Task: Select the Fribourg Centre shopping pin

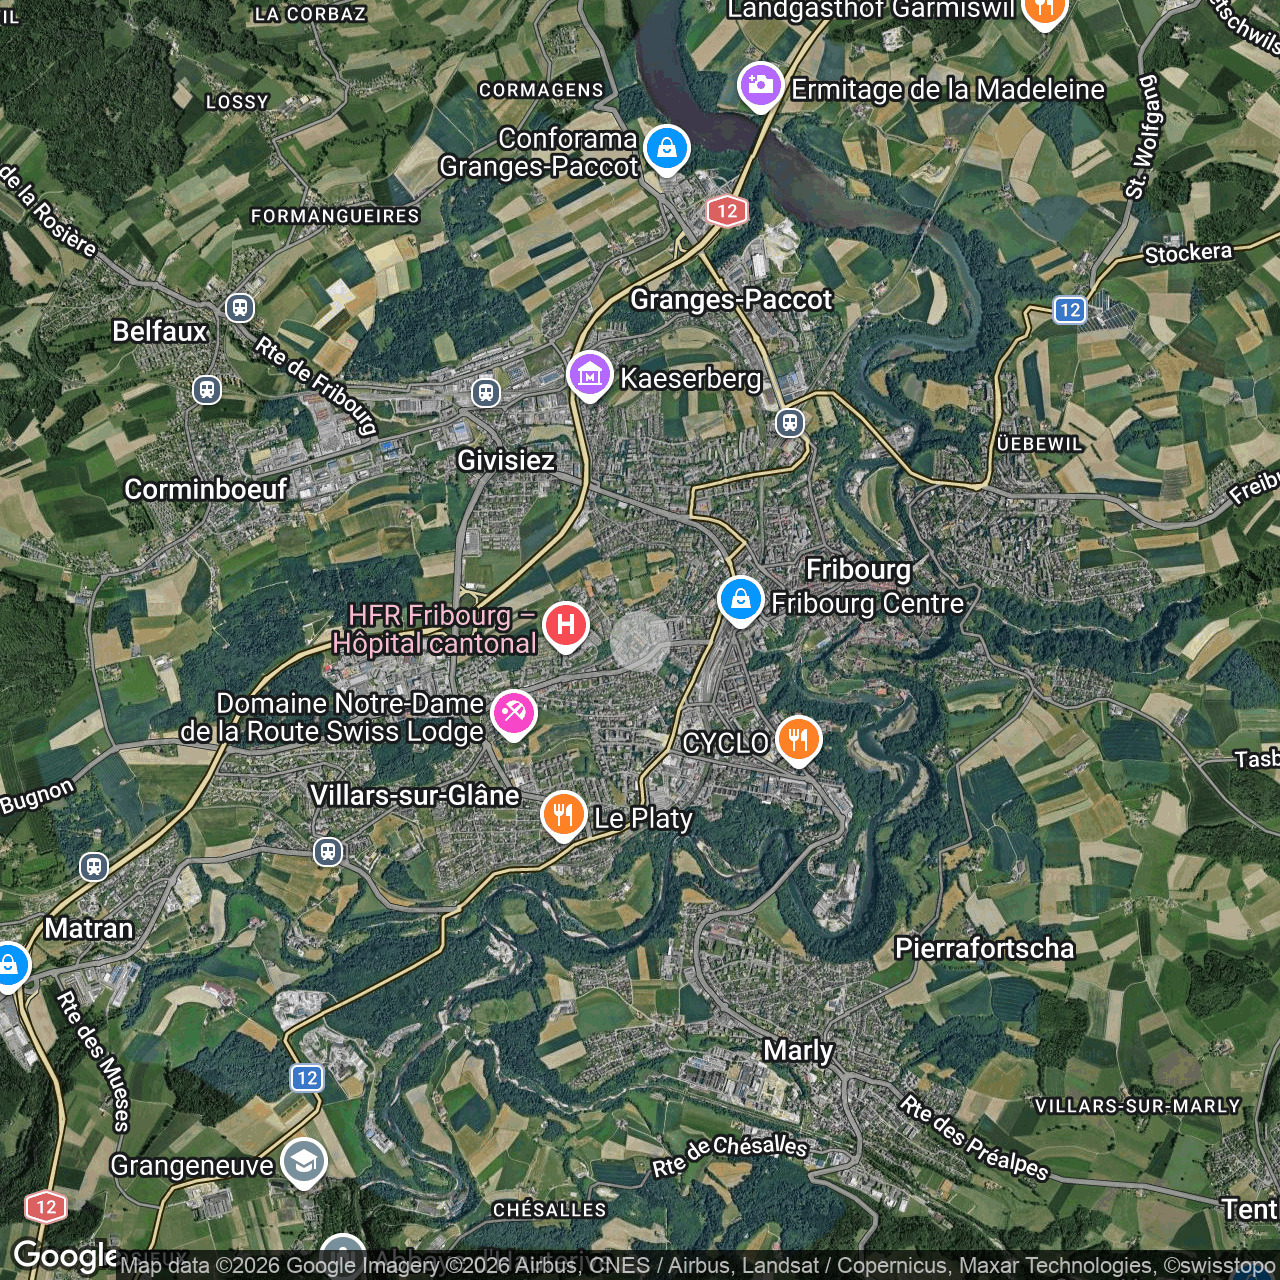Action: [740, 600]
